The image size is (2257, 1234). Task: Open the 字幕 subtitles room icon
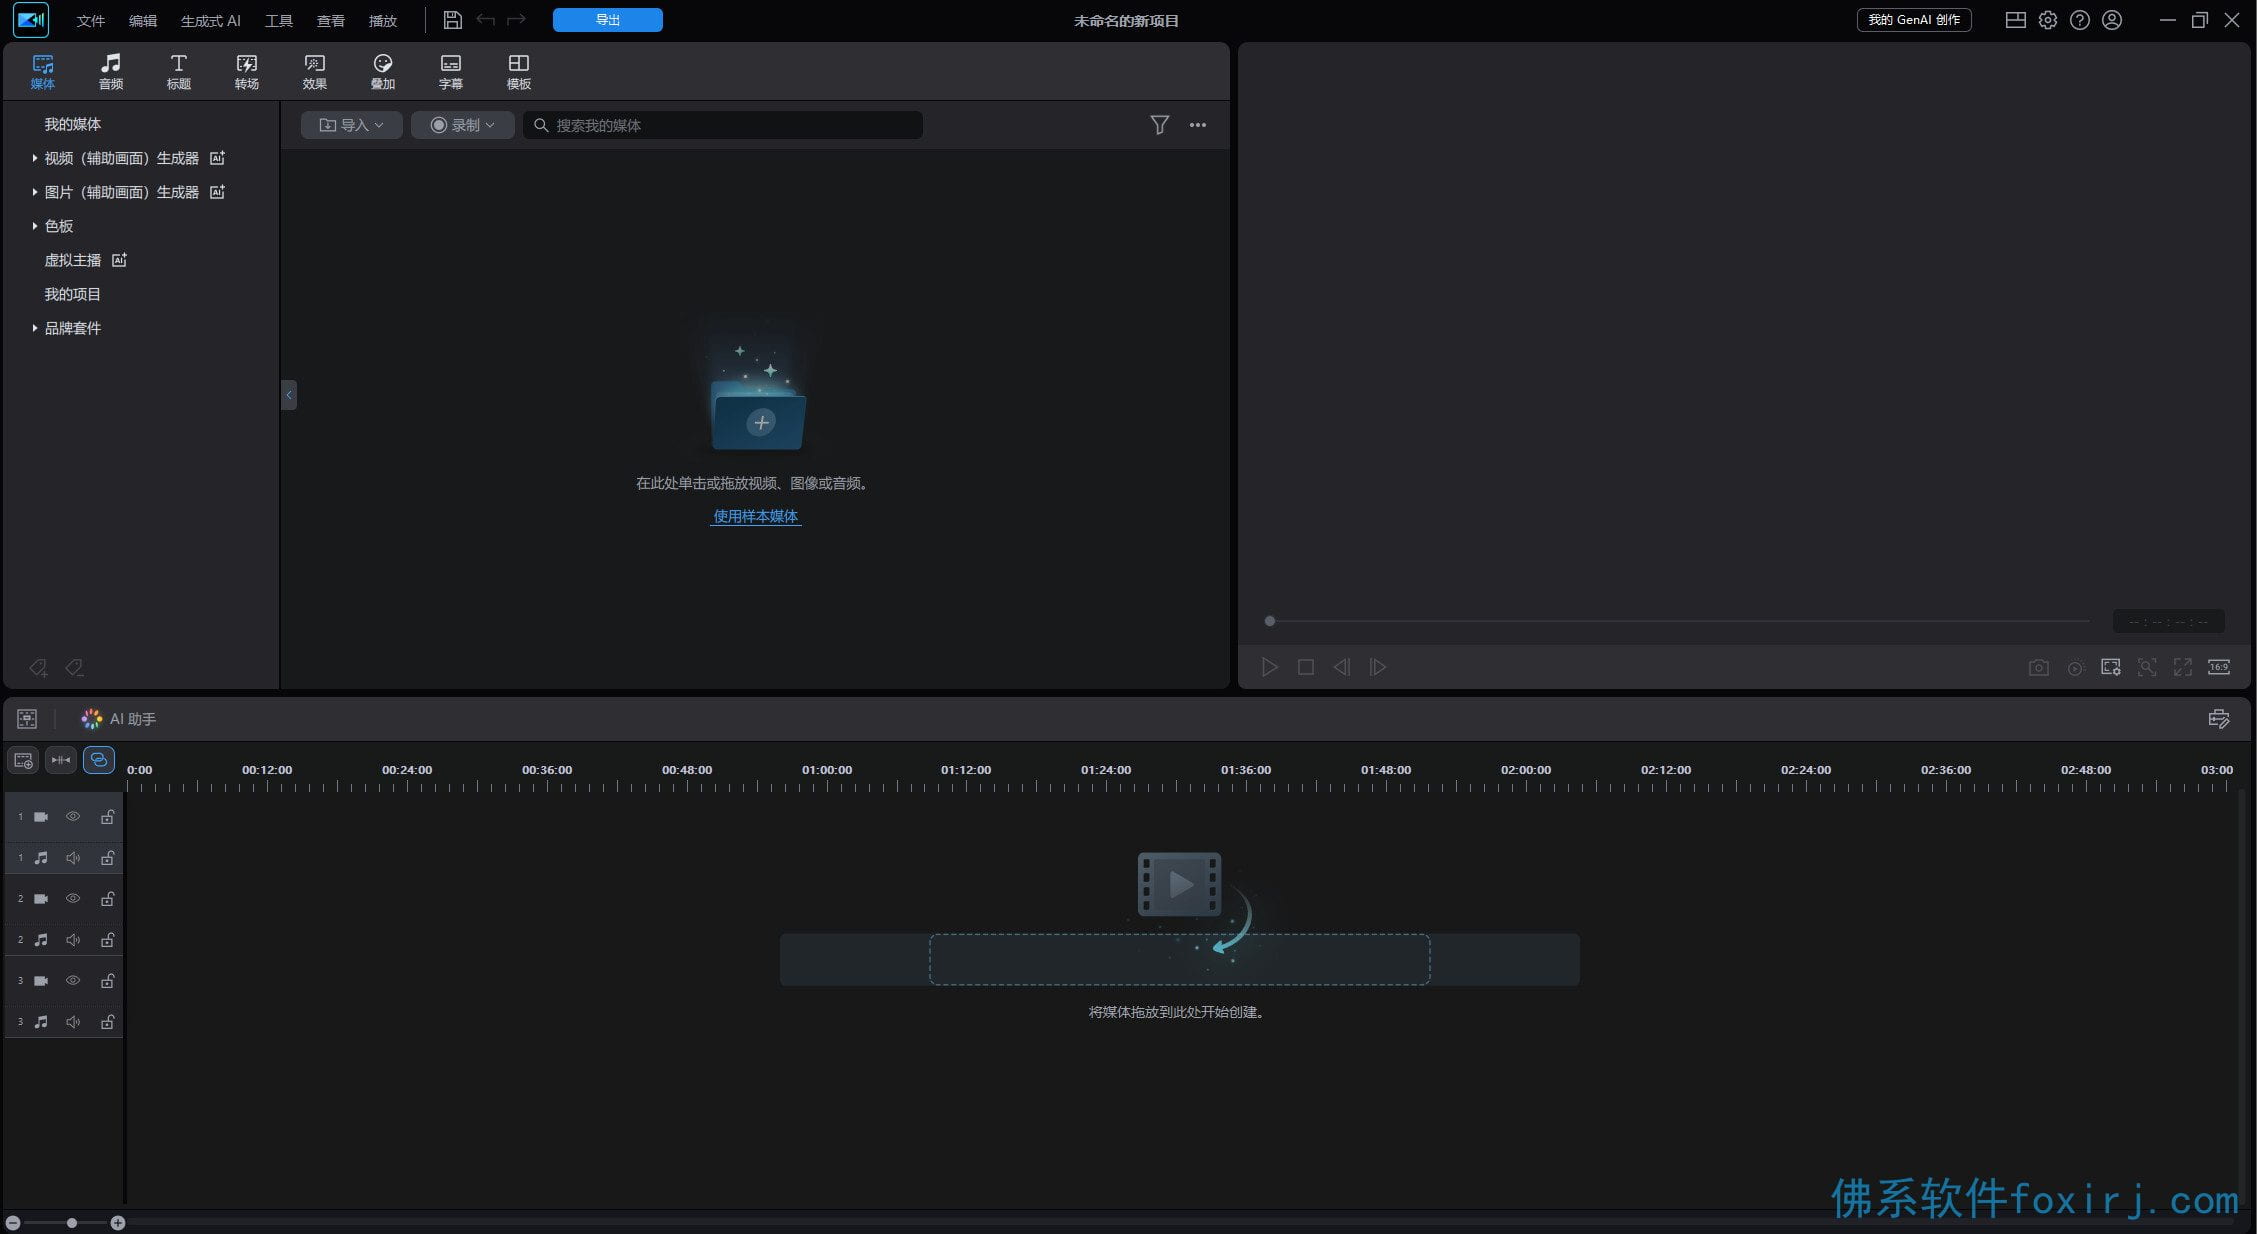click(x=451, y=63)
